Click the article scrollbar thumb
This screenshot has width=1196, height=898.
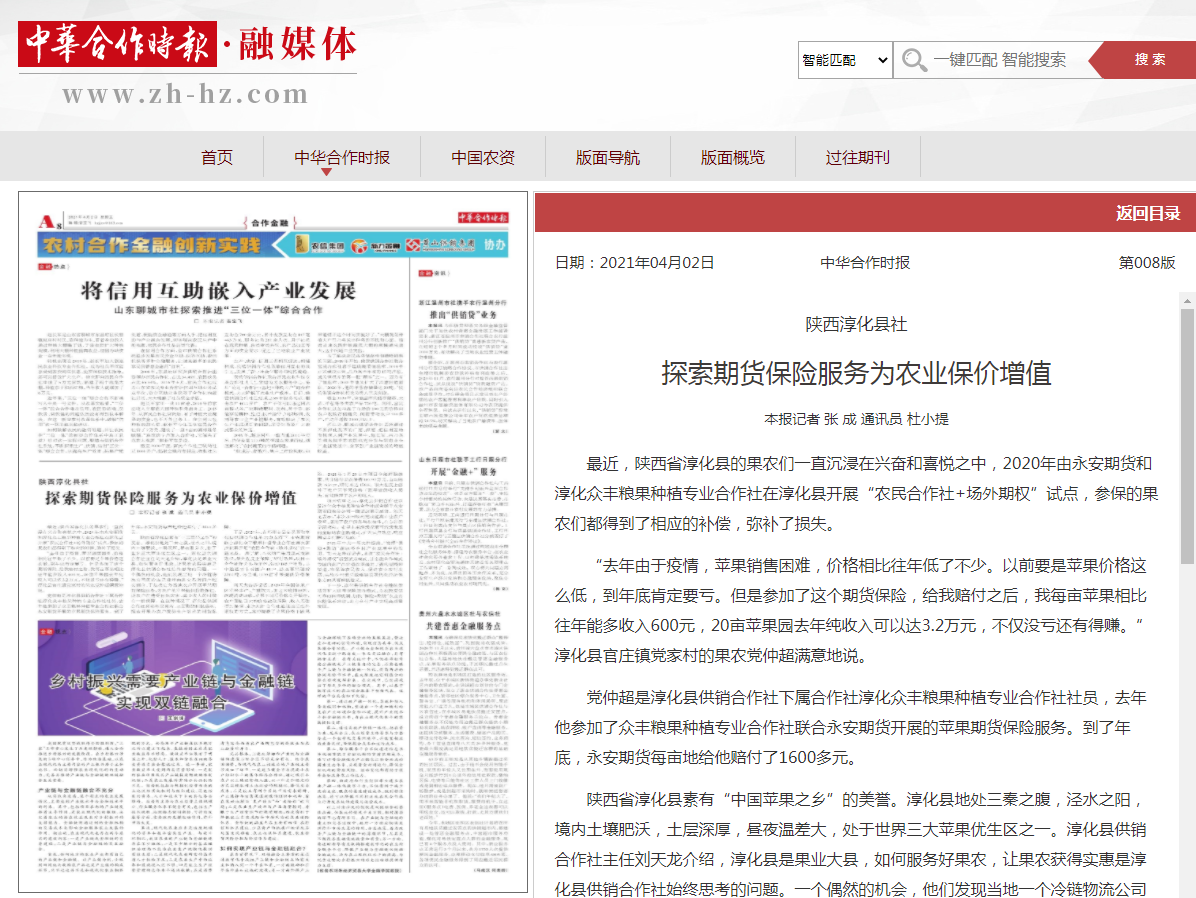click(1187, 436)
